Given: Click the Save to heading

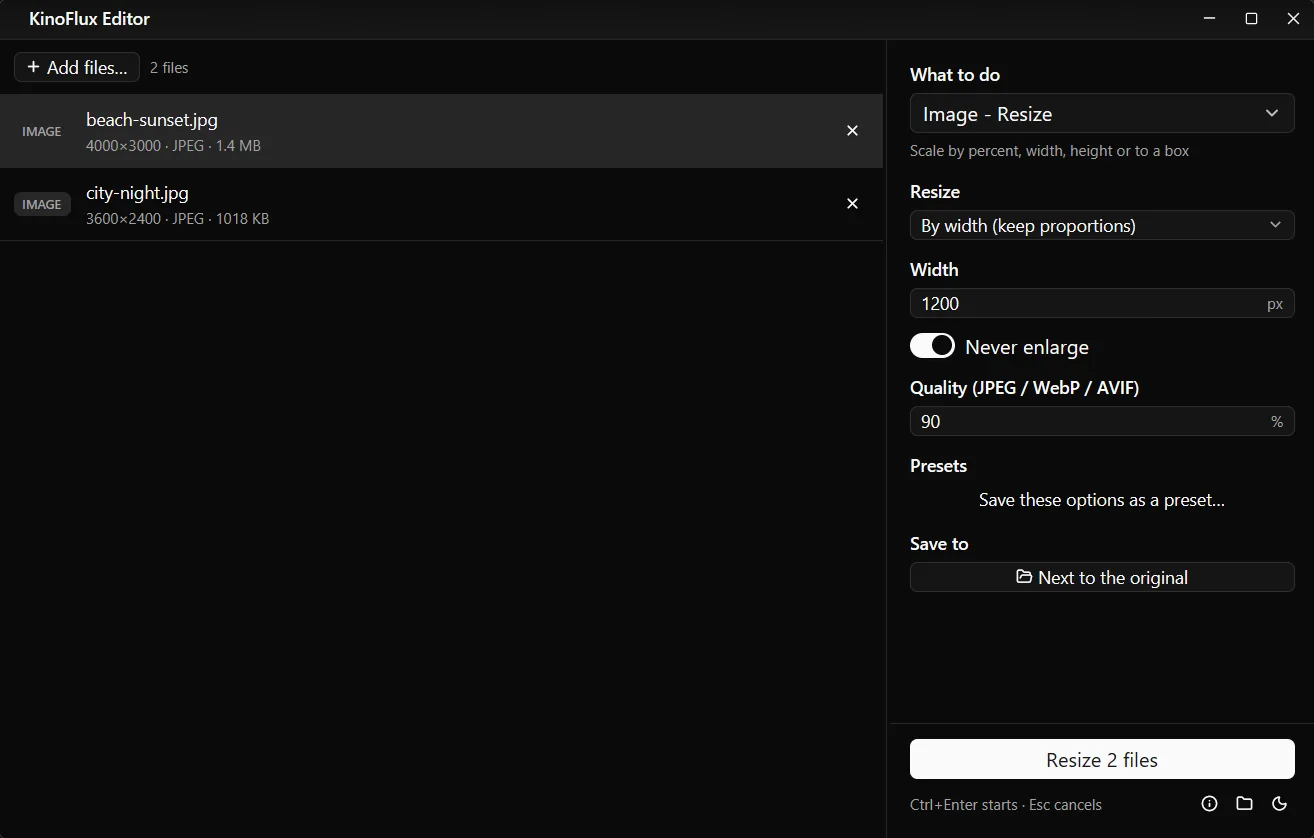Looking at the screenshot, I should click(939, 544).
